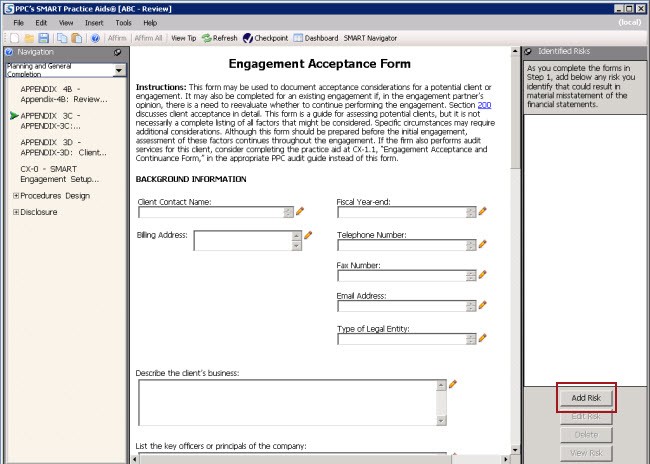Click pencil icon beside Fiscal Year-end field
The width and height of the screenshot is (650, 464).
point(482,211)
